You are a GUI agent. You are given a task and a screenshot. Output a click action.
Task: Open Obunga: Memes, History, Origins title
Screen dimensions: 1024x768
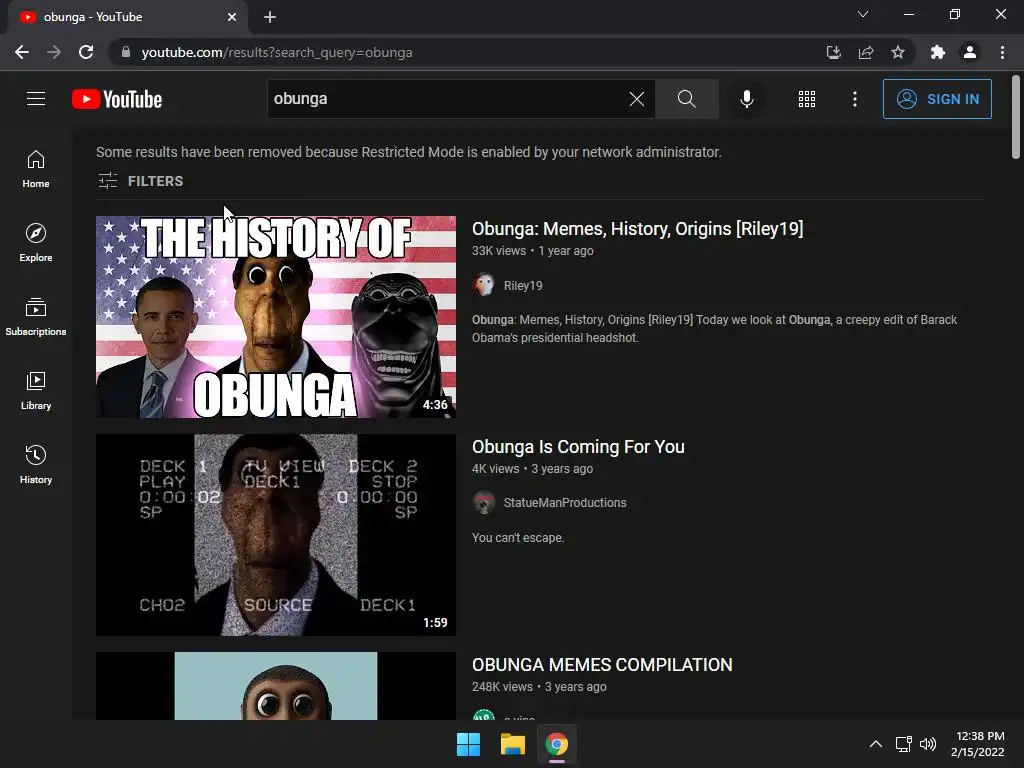point(637,229)
